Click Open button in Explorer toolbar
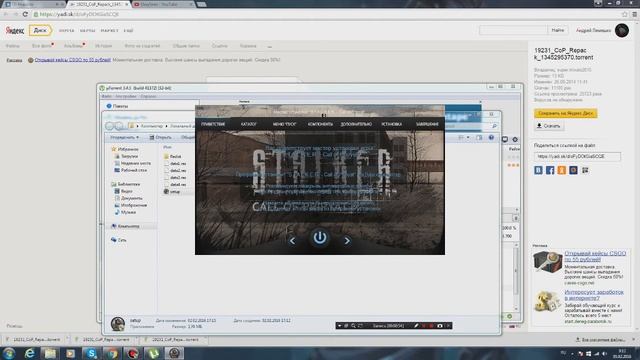The width and height of the screenshot is (640, 360). 160,138
